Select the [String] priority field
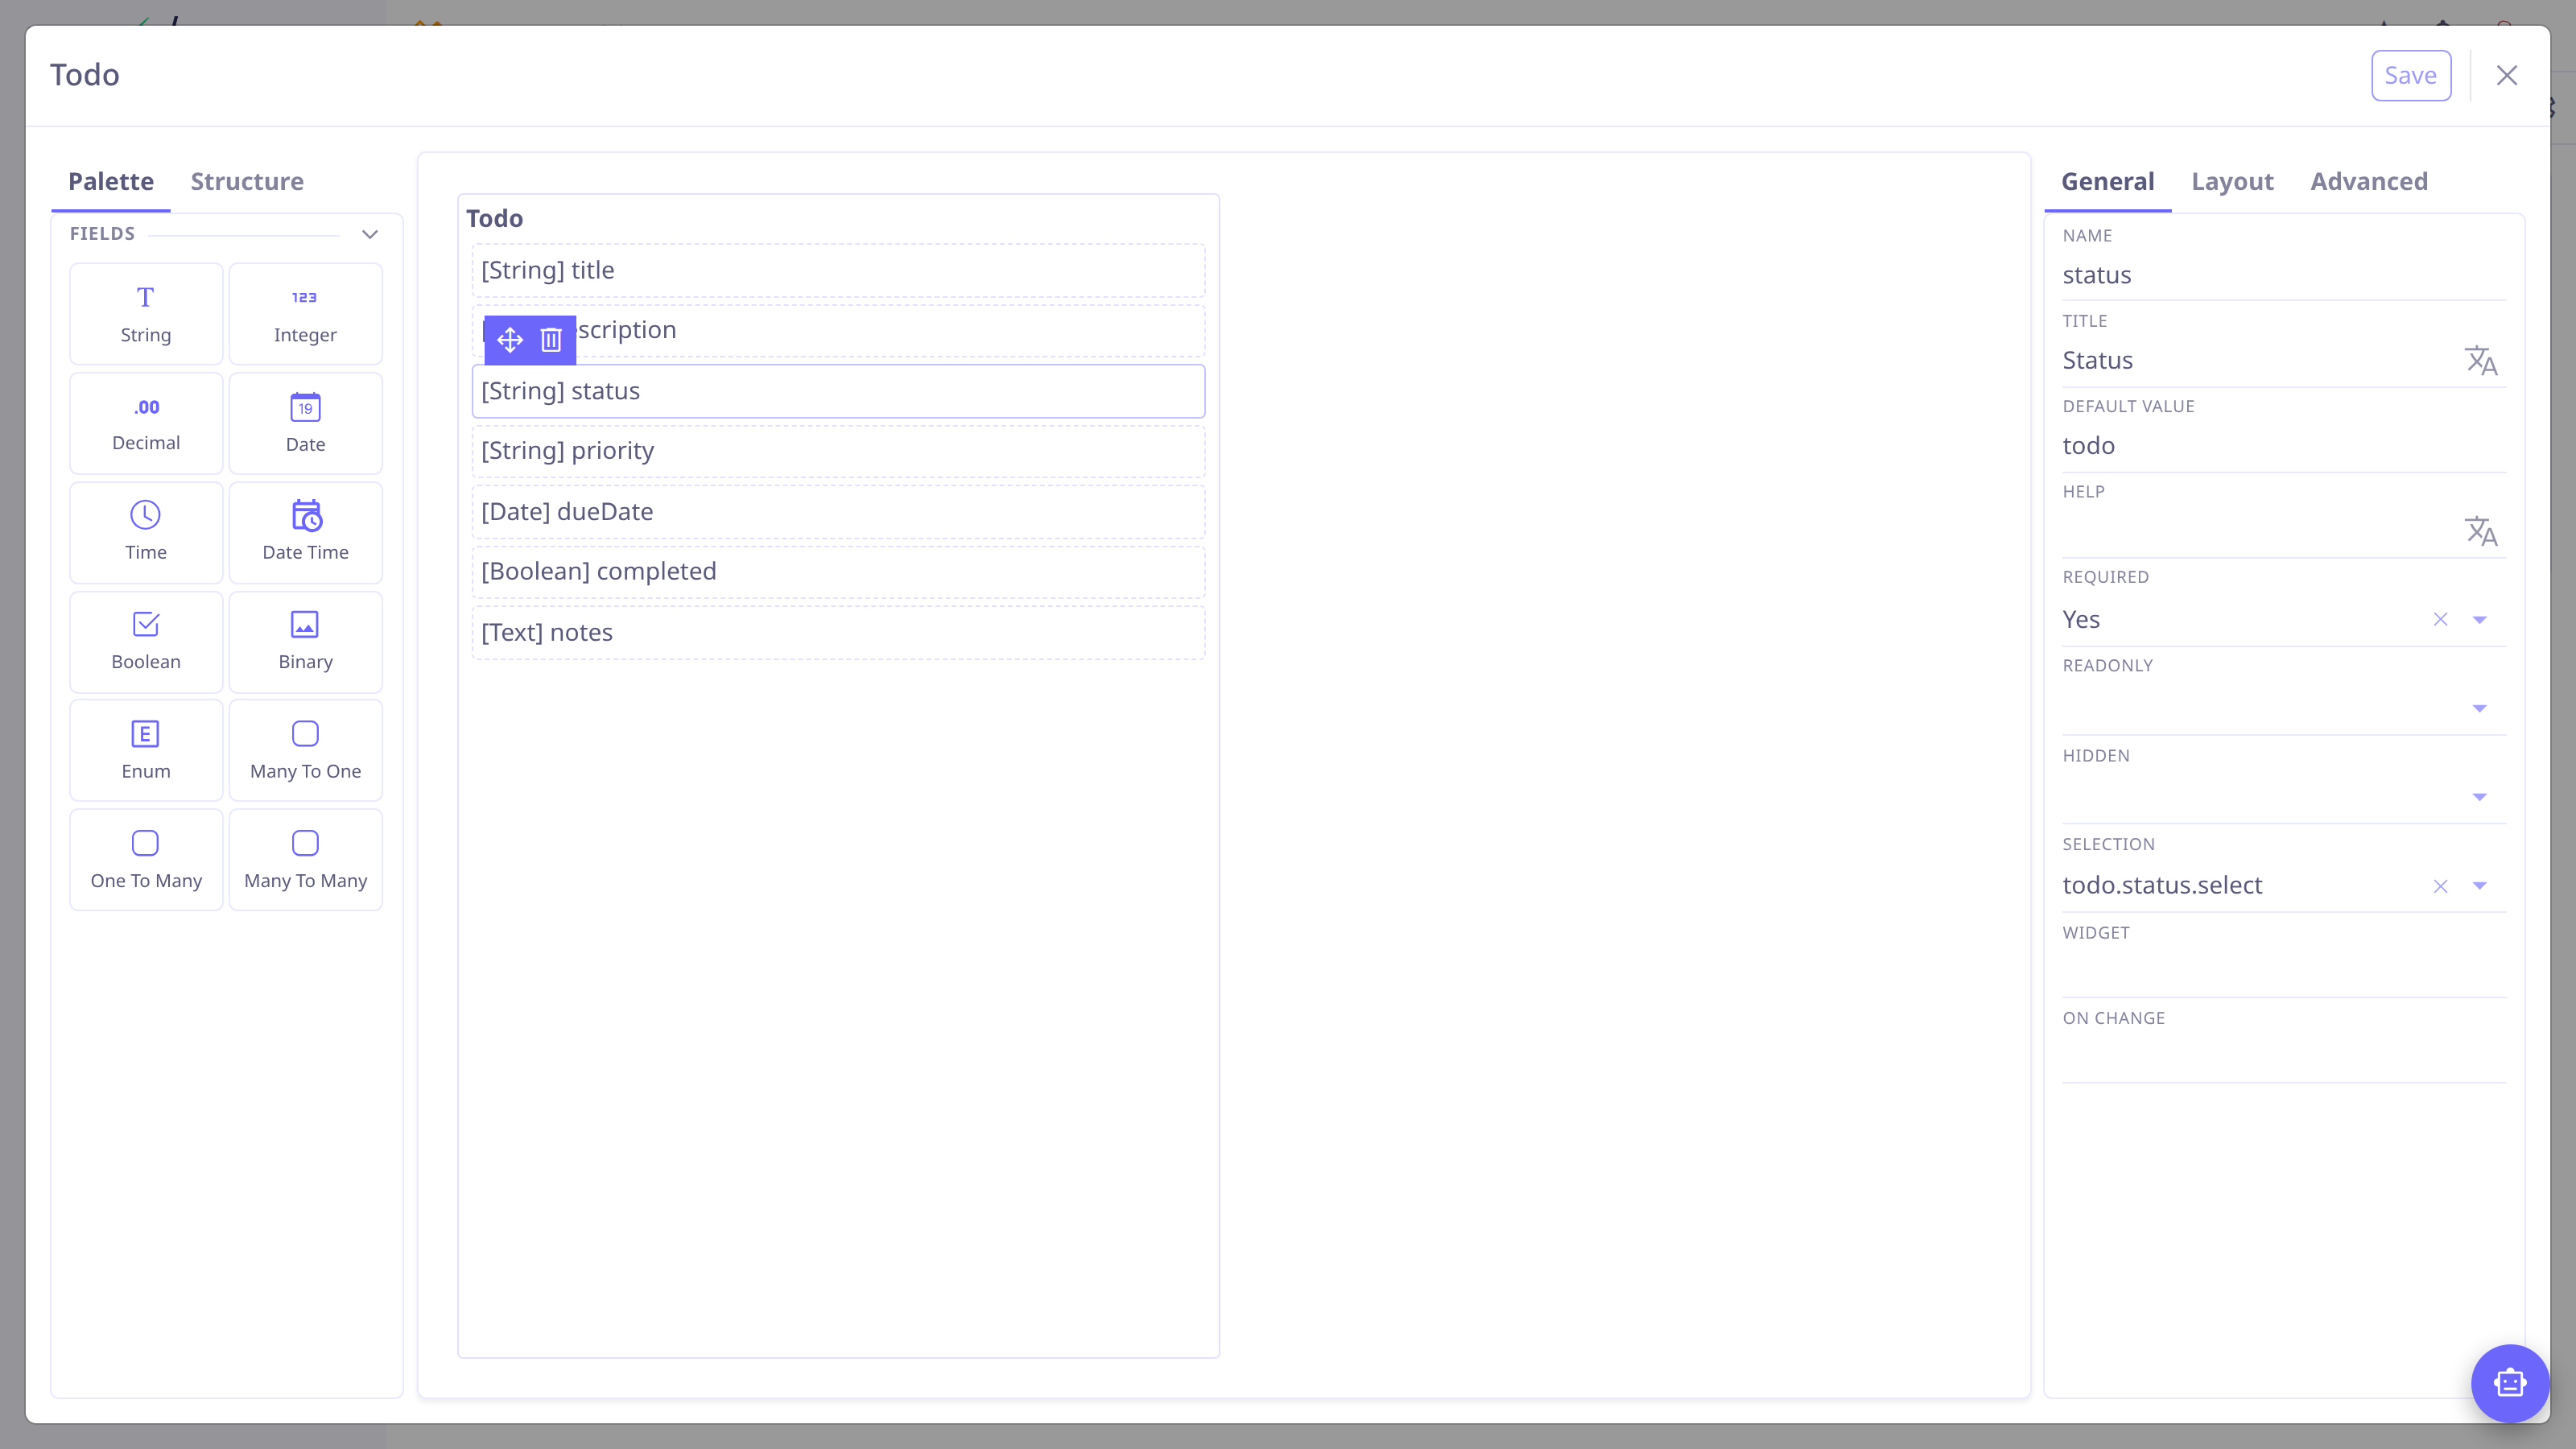This screenshot has width=2576, height=1449. tap(838, 451)
